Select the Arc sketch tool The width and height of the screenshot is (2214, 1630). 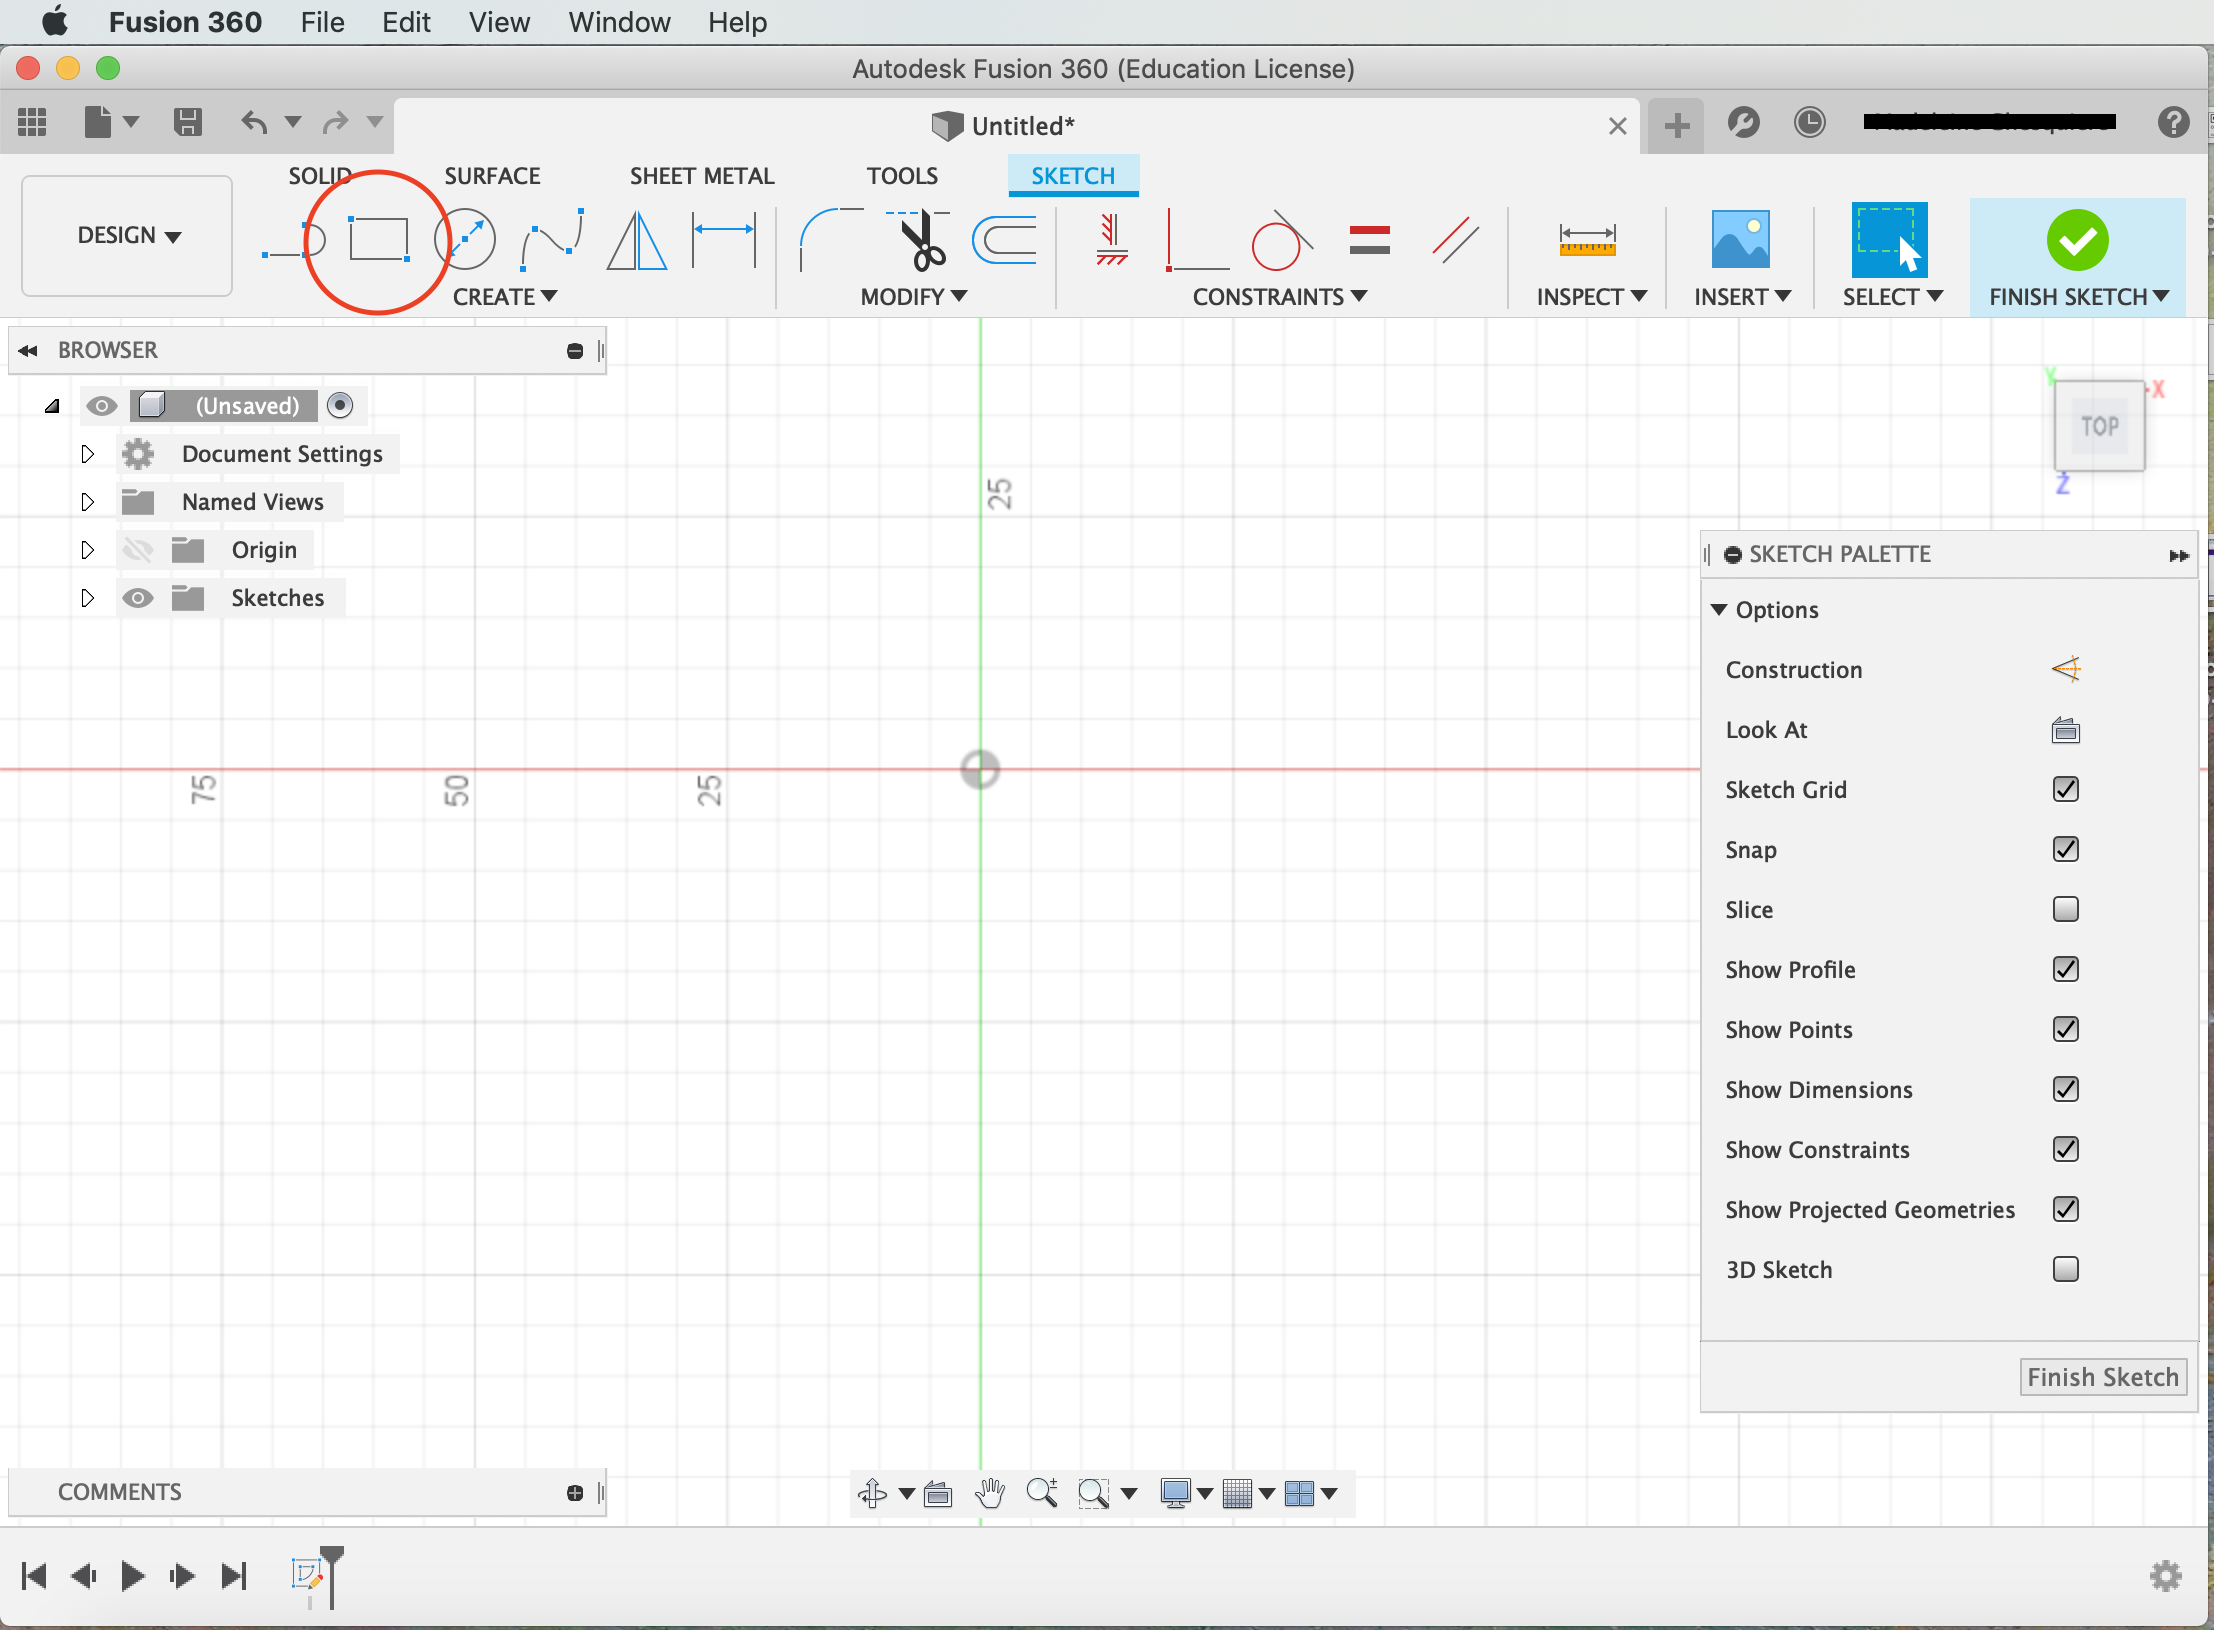(554, 239)
